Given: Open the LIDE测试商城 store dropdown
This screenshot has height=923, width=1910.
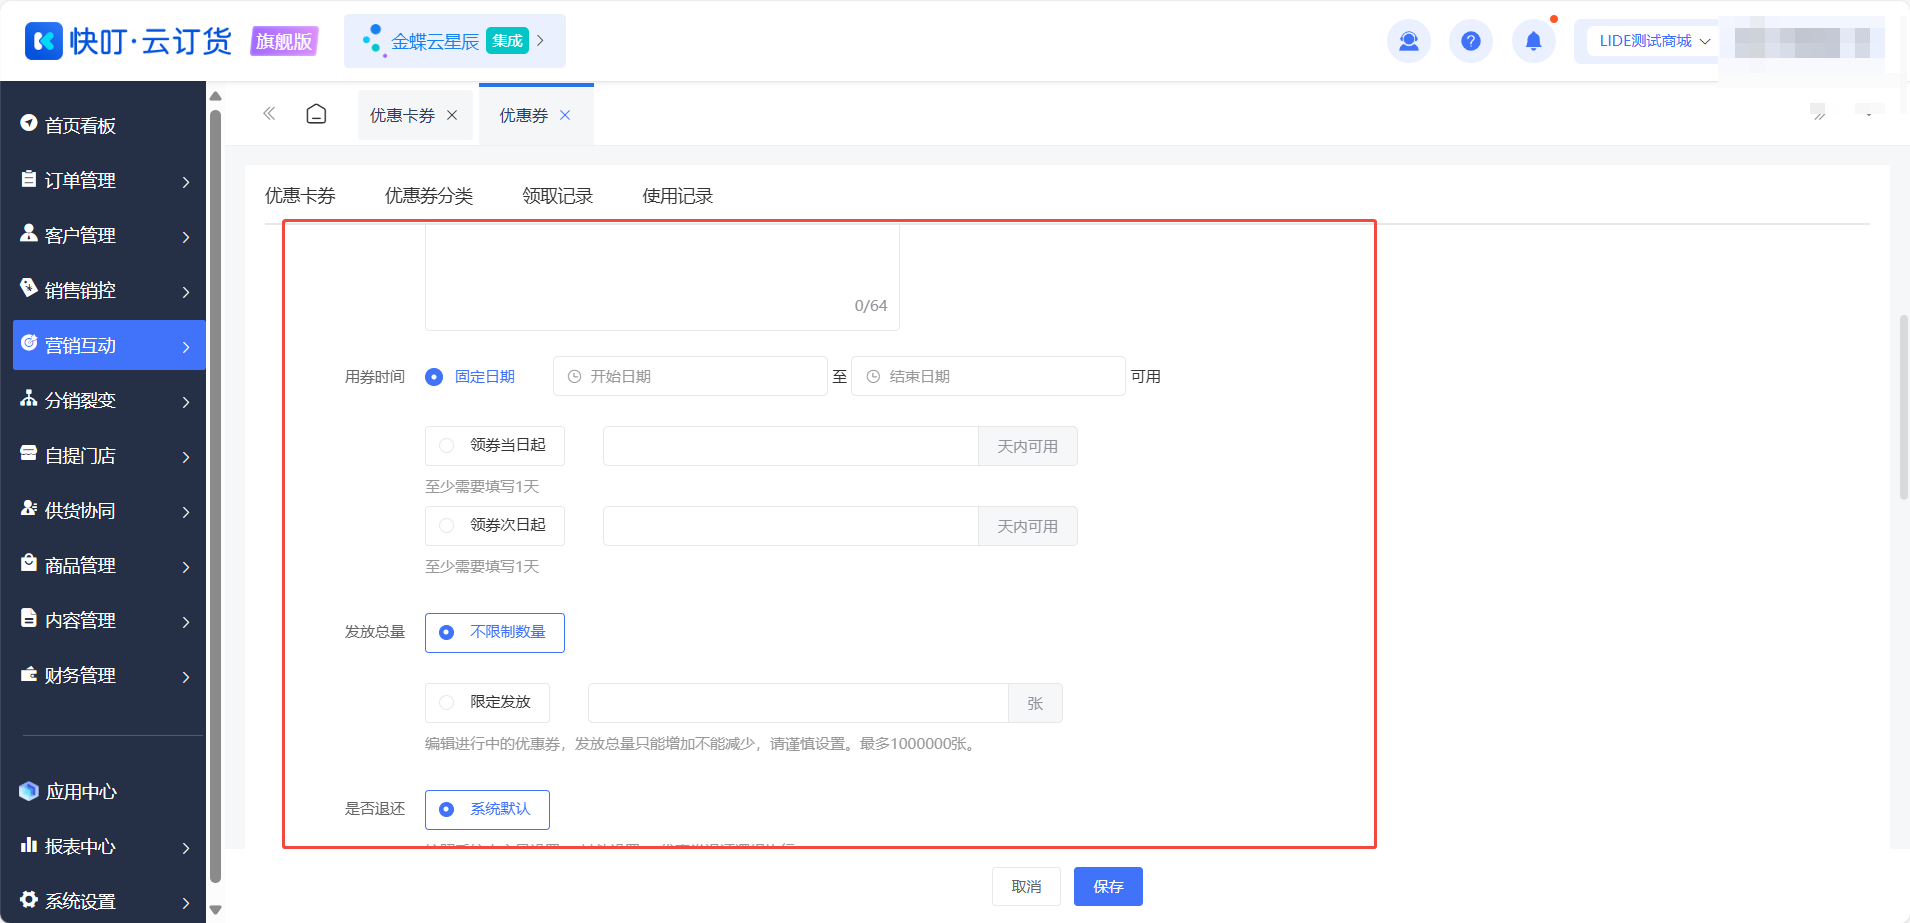Looking at the screenshot, I should 1654,41.
